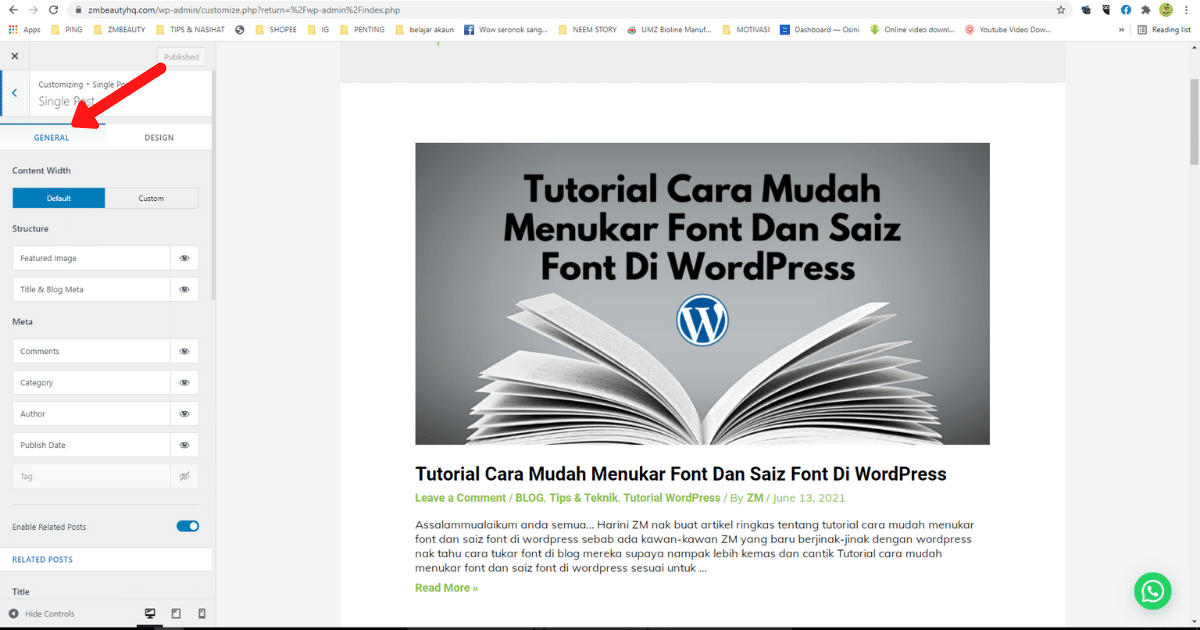Click the Featured Image row label
This screenshot has width=1200, height=630.
pos(48,258)
